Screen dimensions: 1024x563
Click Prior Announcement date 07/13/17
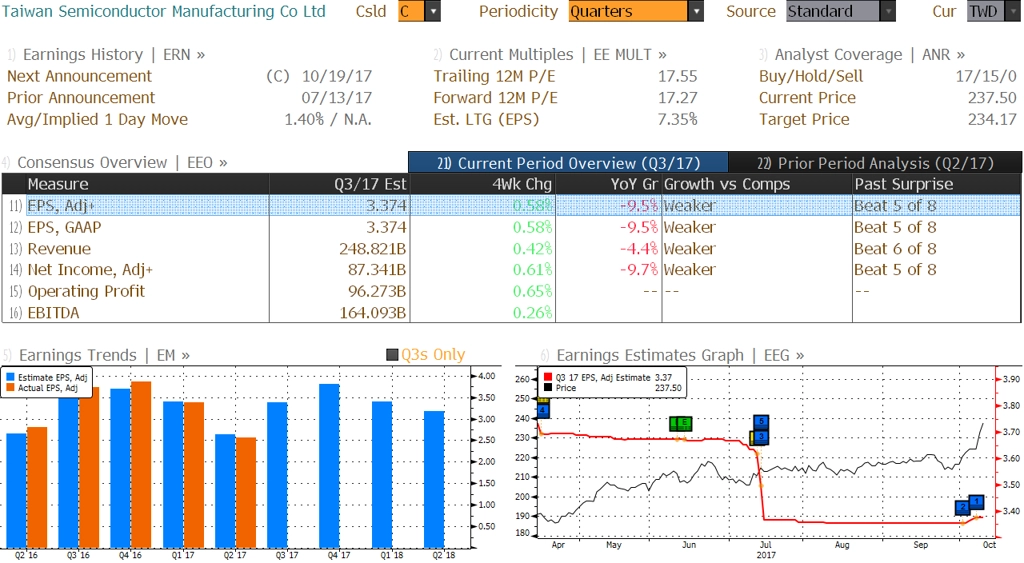pyautogui.click(x=336, y=98)
